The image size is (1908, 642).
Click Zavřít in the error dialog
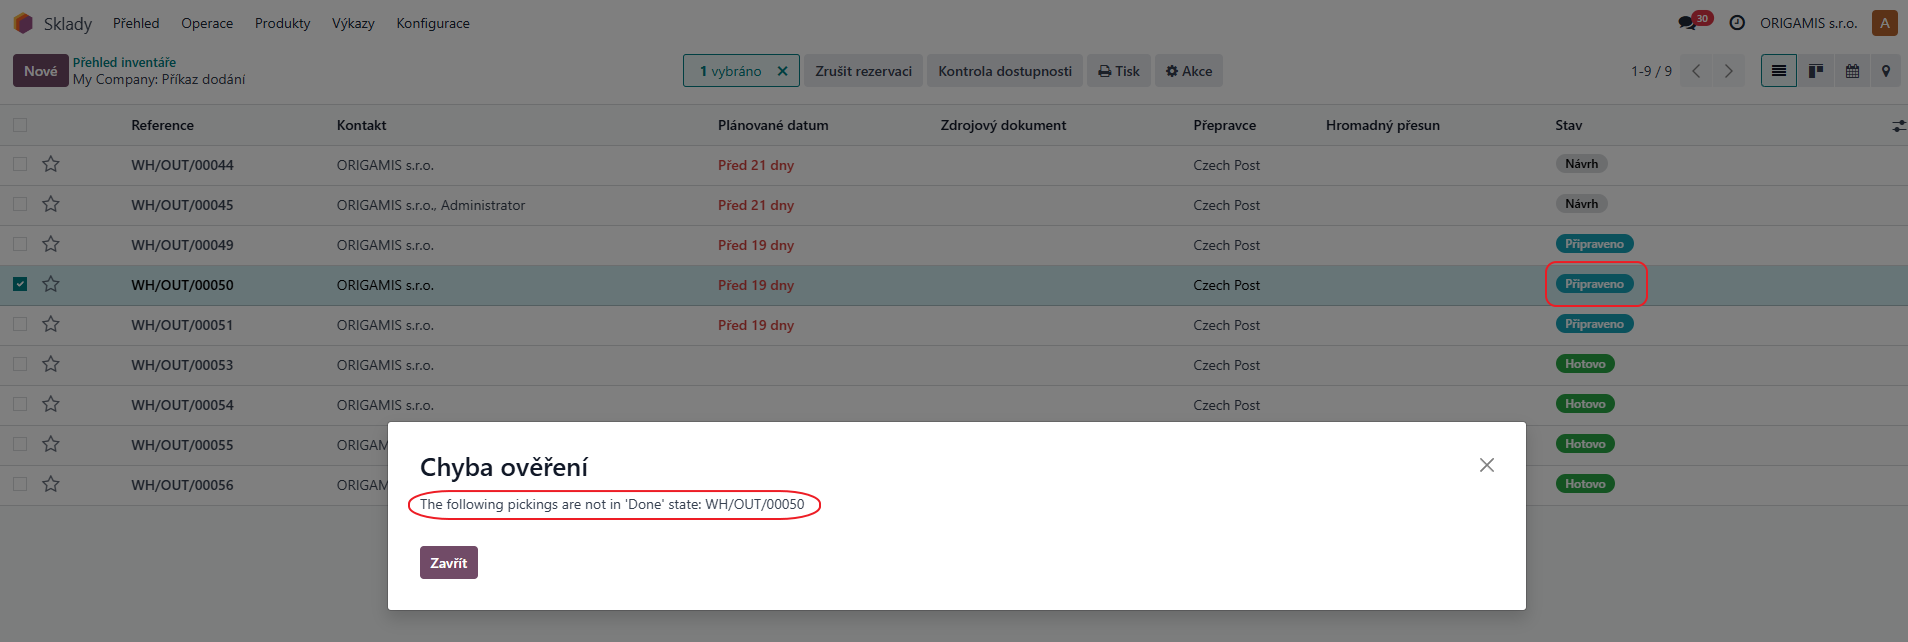click(x=449, y=563)
